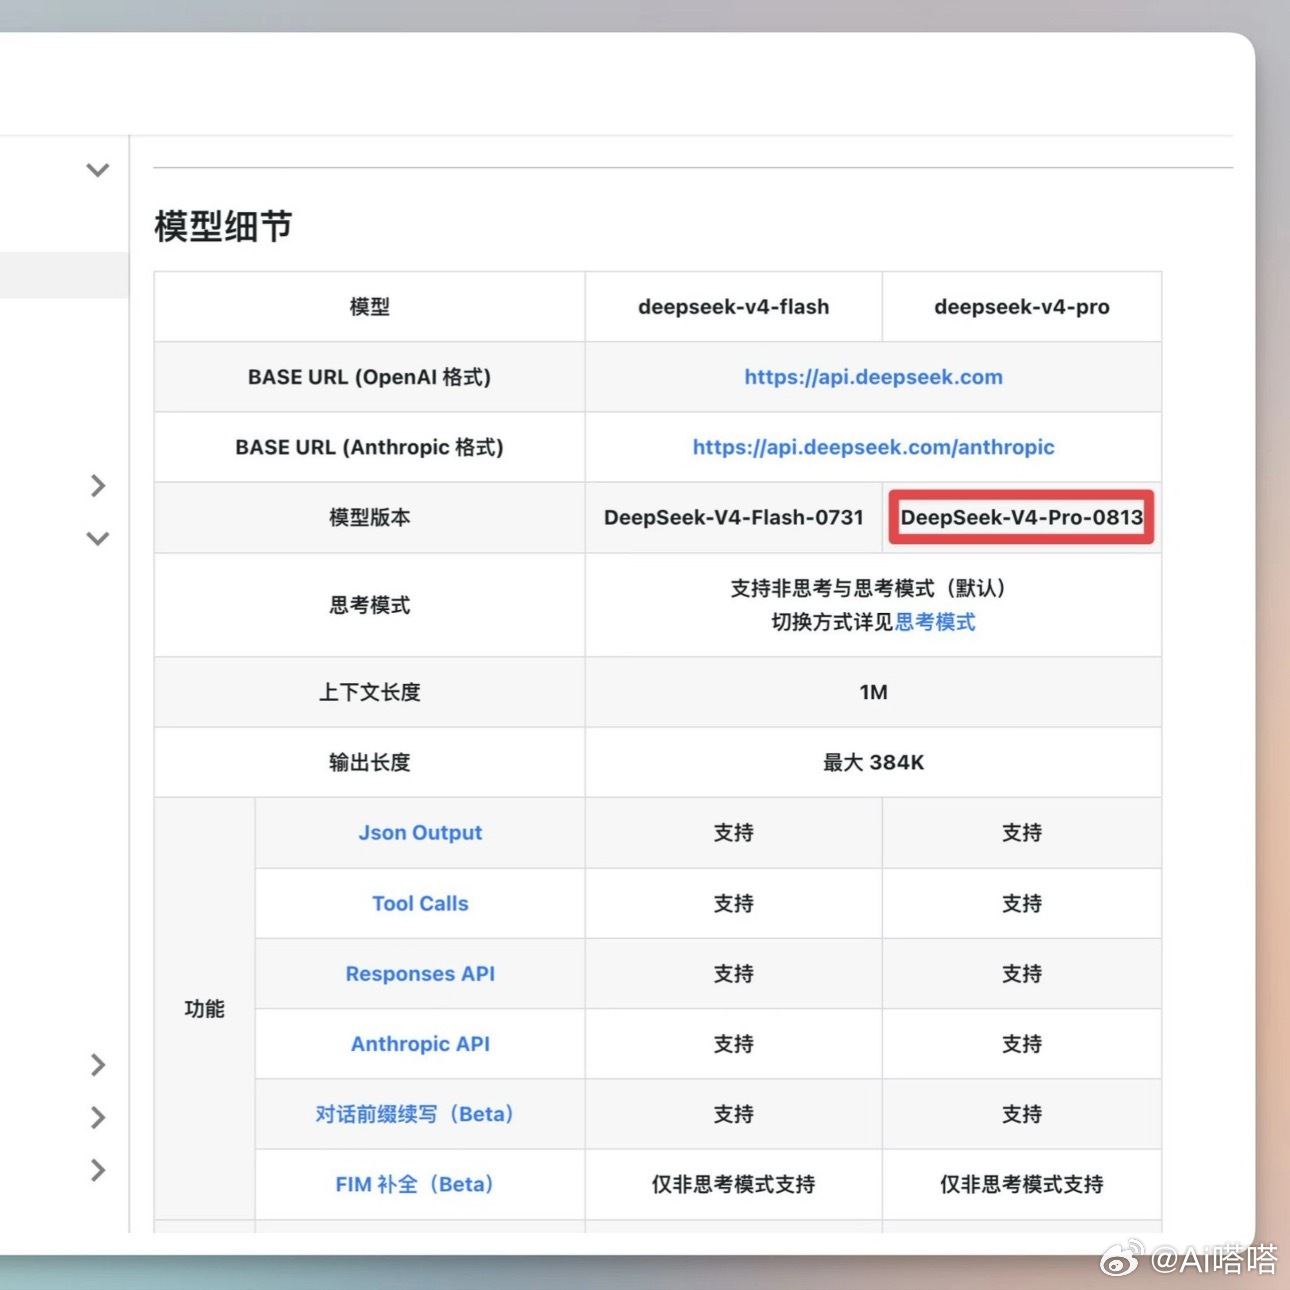Click the DeepSeek-V4-Flash-0731 version cell
The image size is (1290, 1290).
(x=733, y=518)
